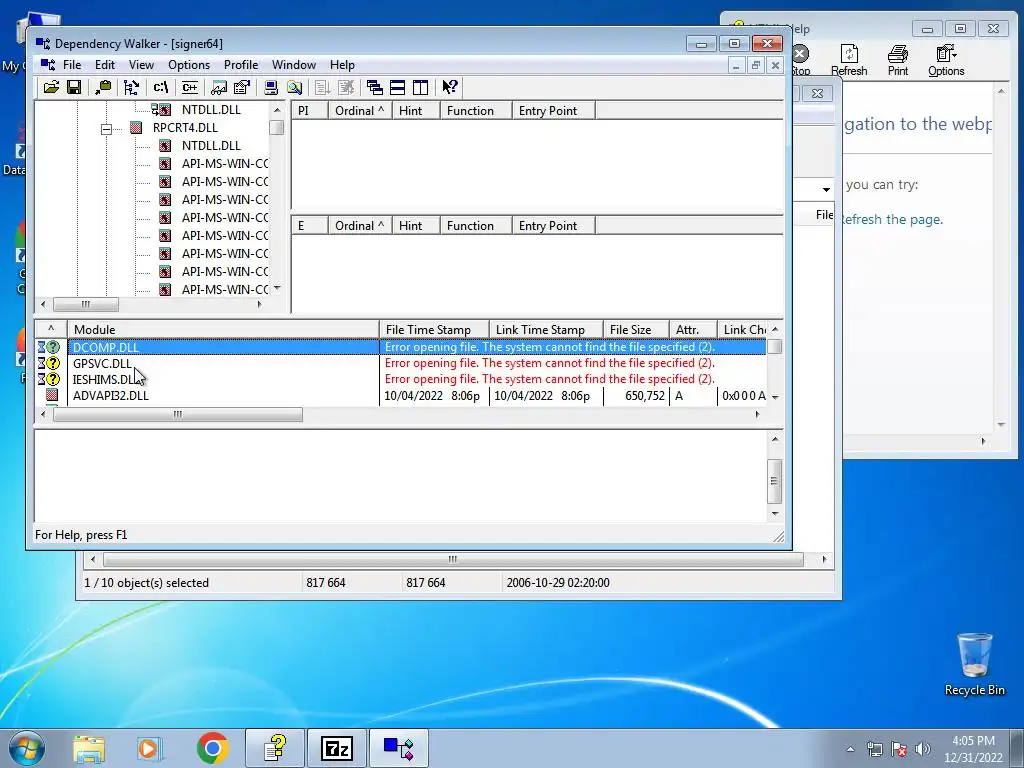The image size is (1024, 768).
Task: Select the DCOMP.DLL module row
Action: (400, 347)
